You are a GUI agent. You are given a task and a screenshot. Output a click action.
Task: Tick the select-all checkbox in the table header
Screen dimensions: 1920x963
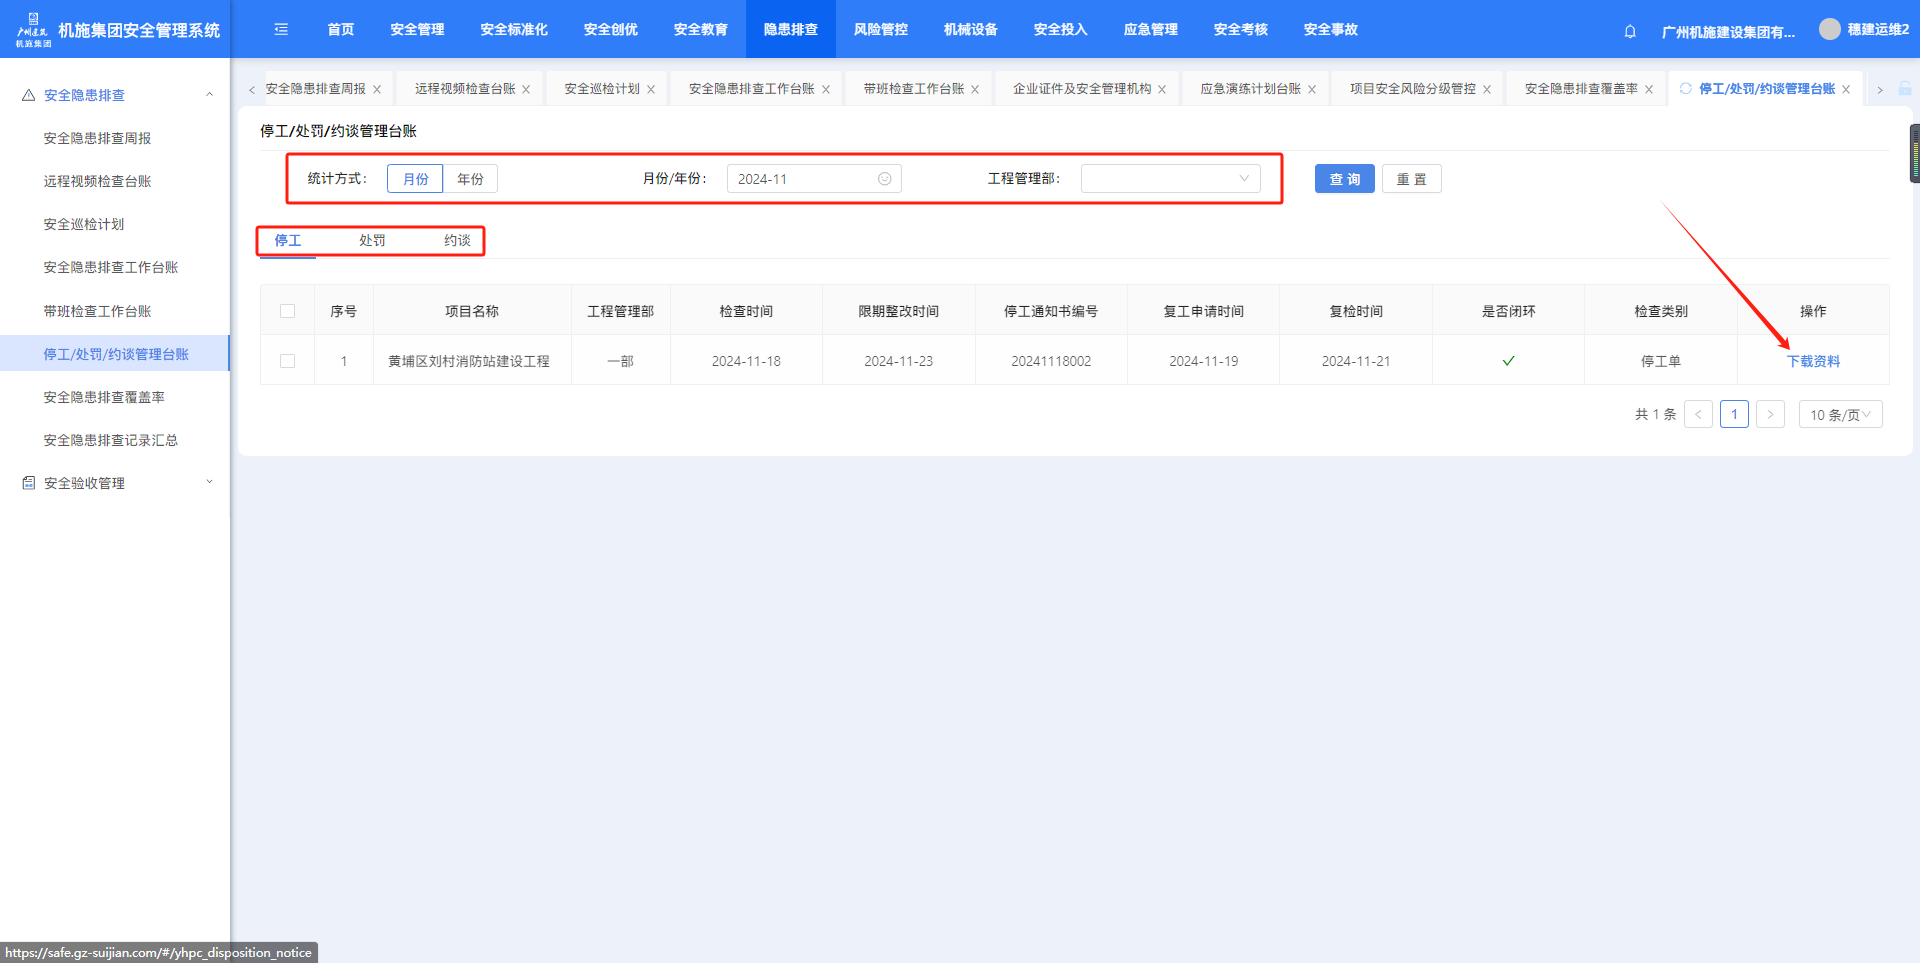tap(288, 311)
